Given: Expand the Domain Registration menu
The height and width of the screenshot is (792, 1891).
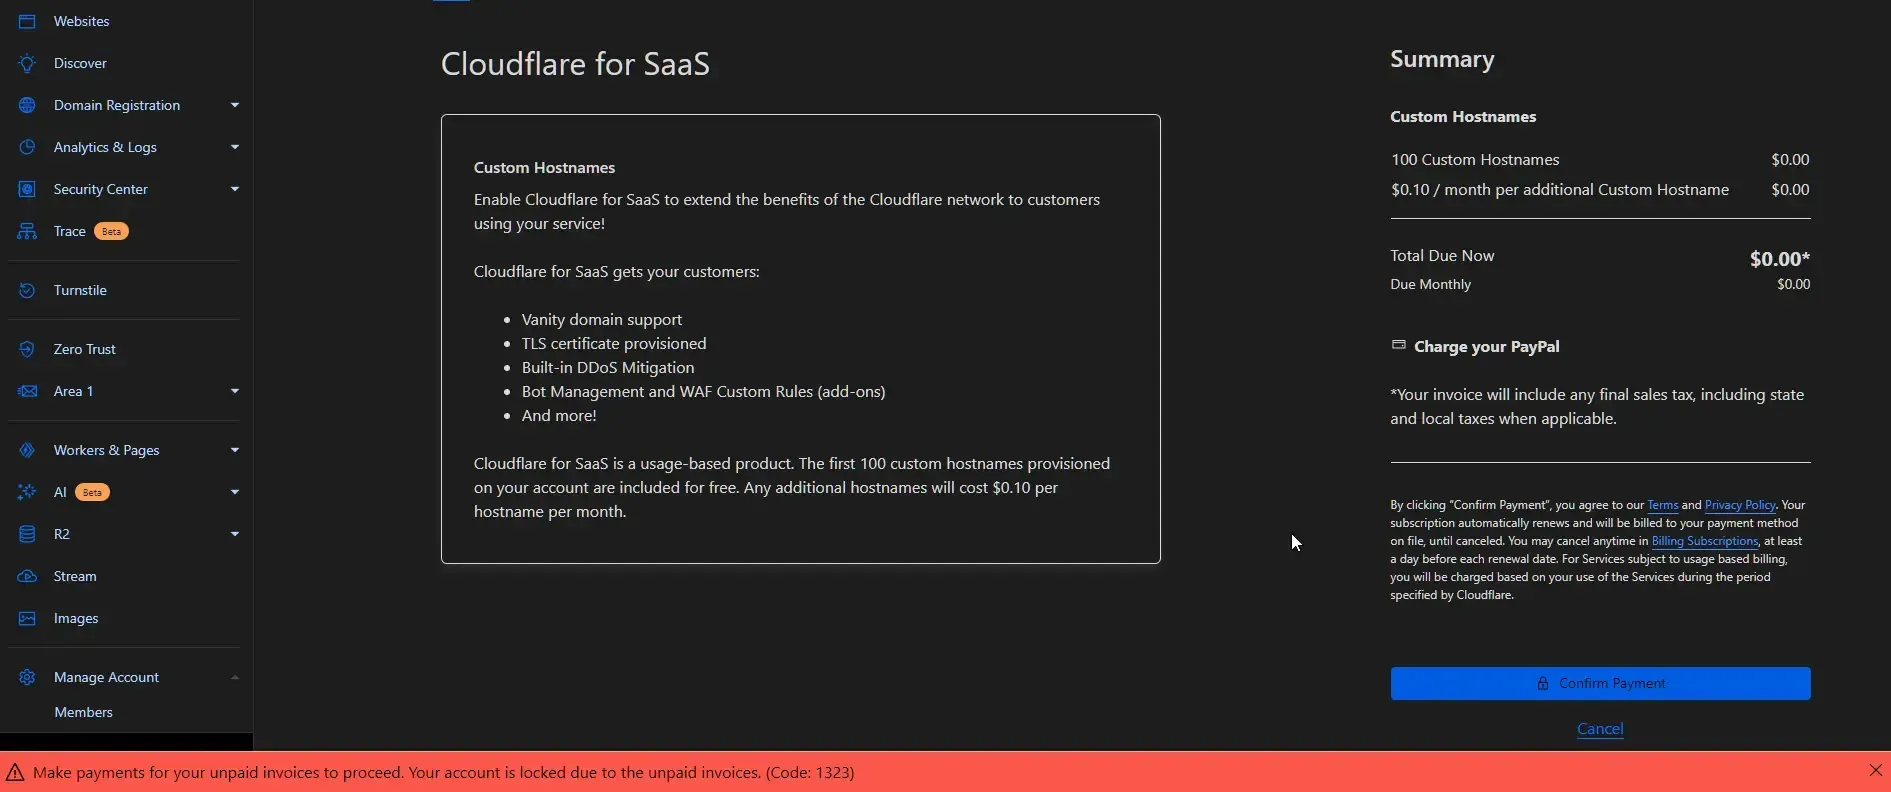Looking at the screenshot, I should [234, 105].
